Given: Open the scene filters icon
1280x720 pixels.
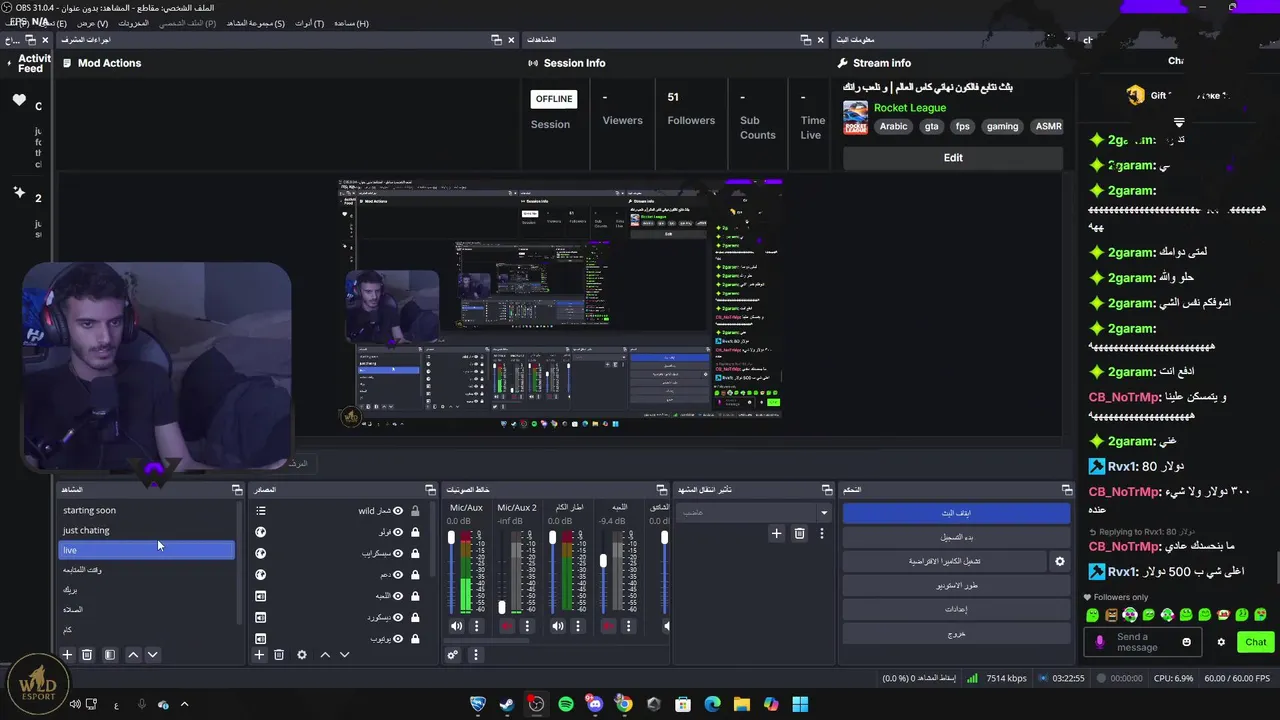Looking at the screenshot, I should pos(110,655).
